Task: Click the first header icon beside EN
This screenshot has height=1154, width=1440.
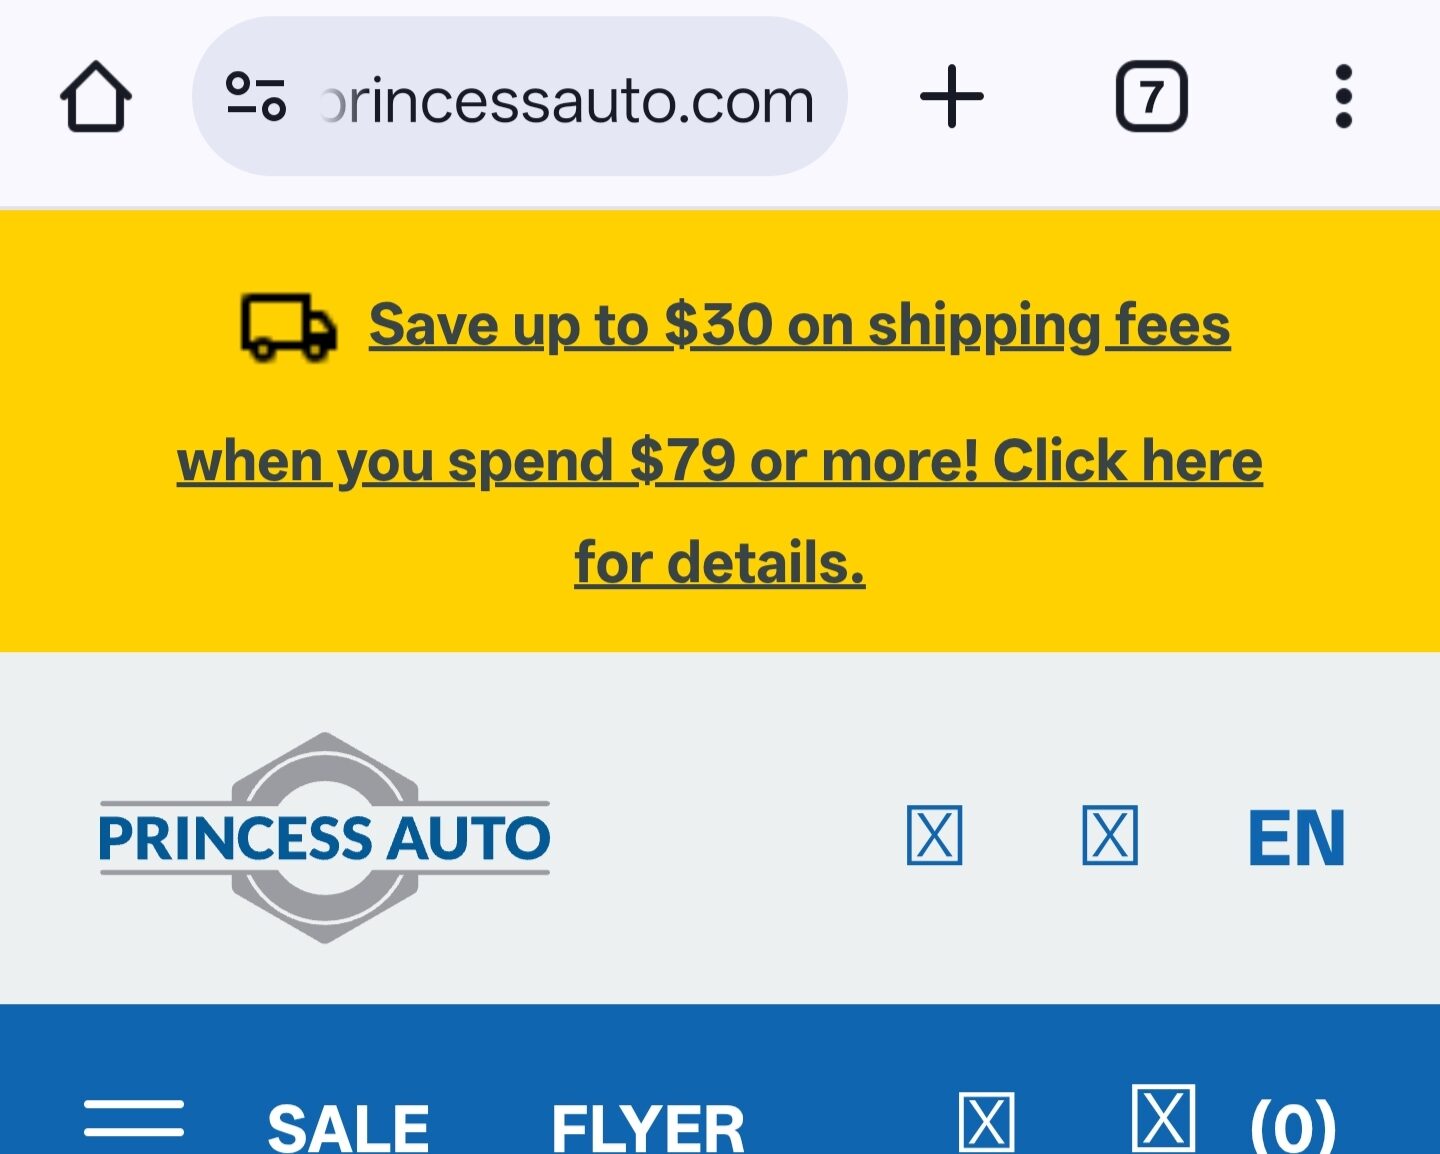Action: click(x=933, y=838)
